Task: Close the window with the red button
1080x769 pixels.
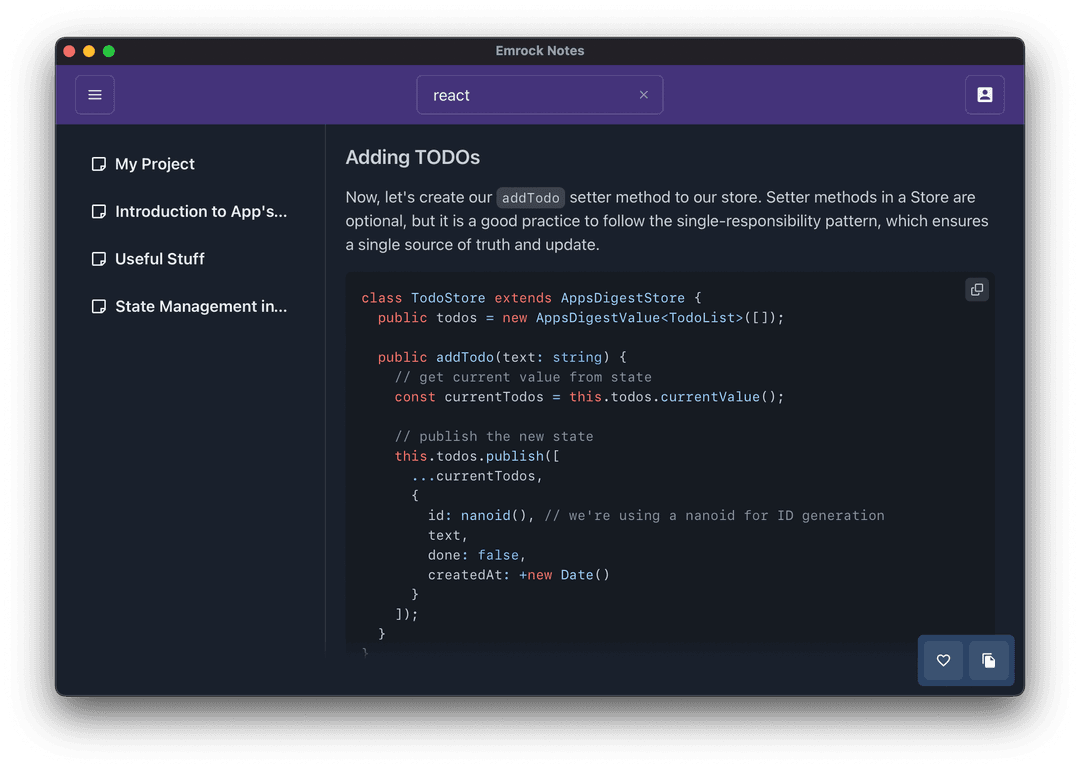Action: click(x=69, y=51)
